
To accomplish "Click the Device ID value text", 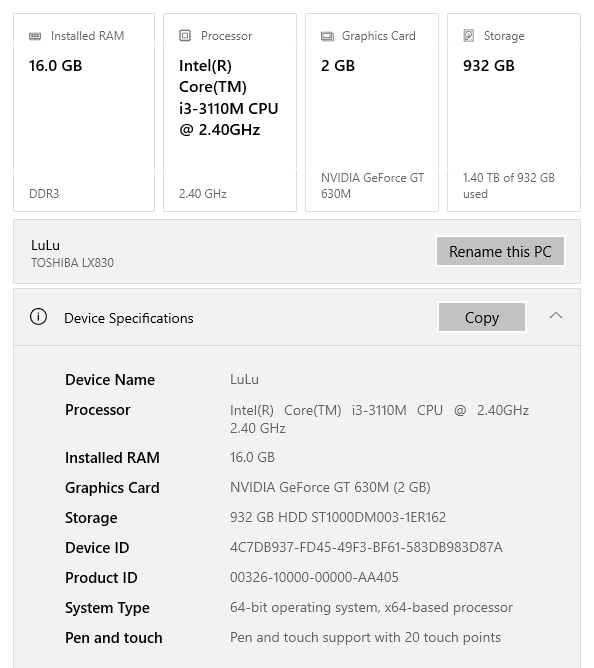I will click(x=366, y=547).
